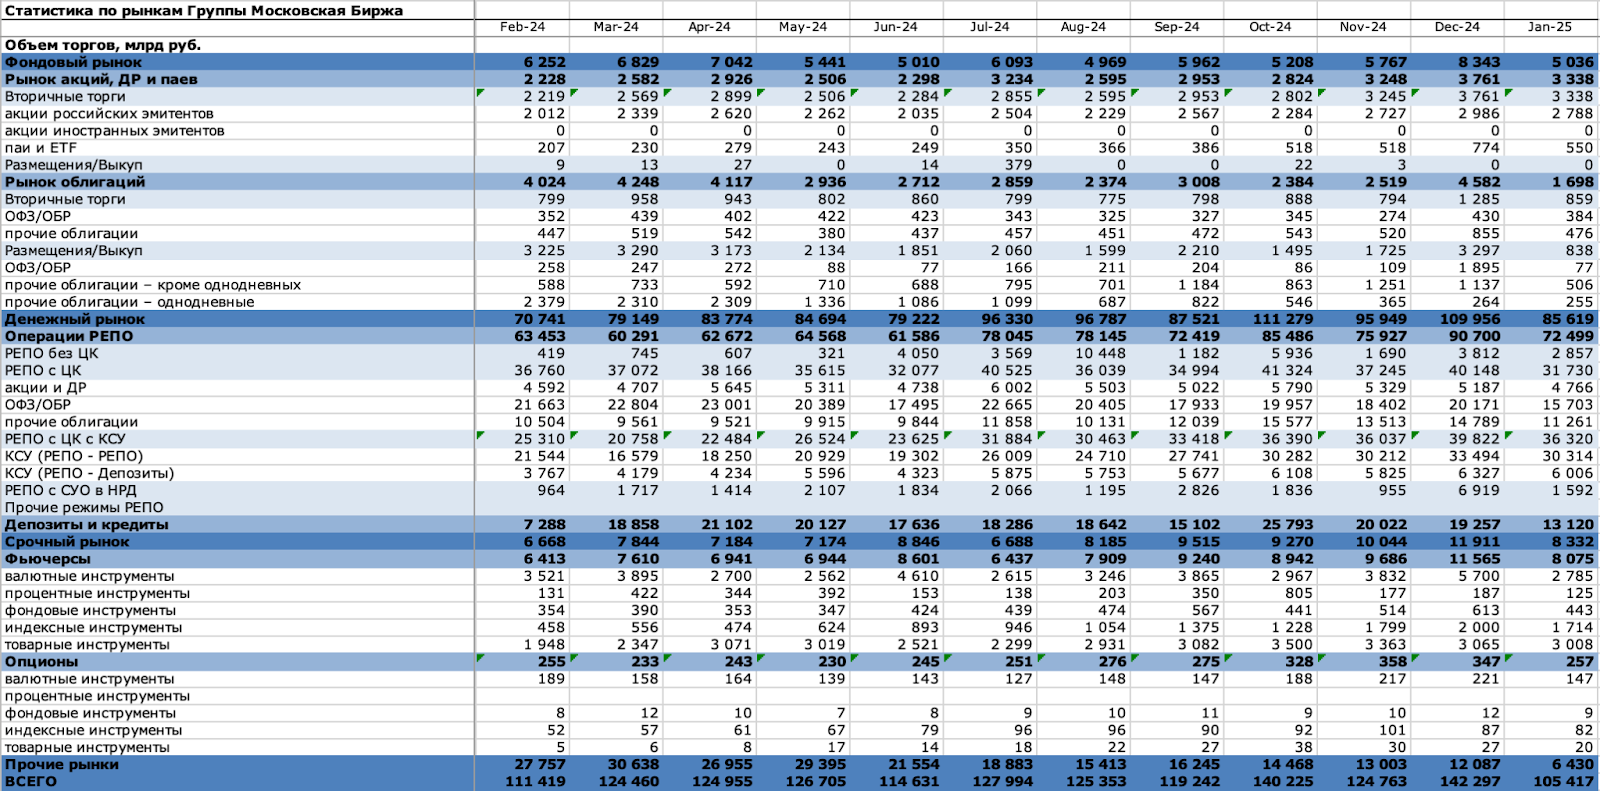
Task: Select the 'Объем торгов, млрд руб.' label cell
Action: [103, 45]
